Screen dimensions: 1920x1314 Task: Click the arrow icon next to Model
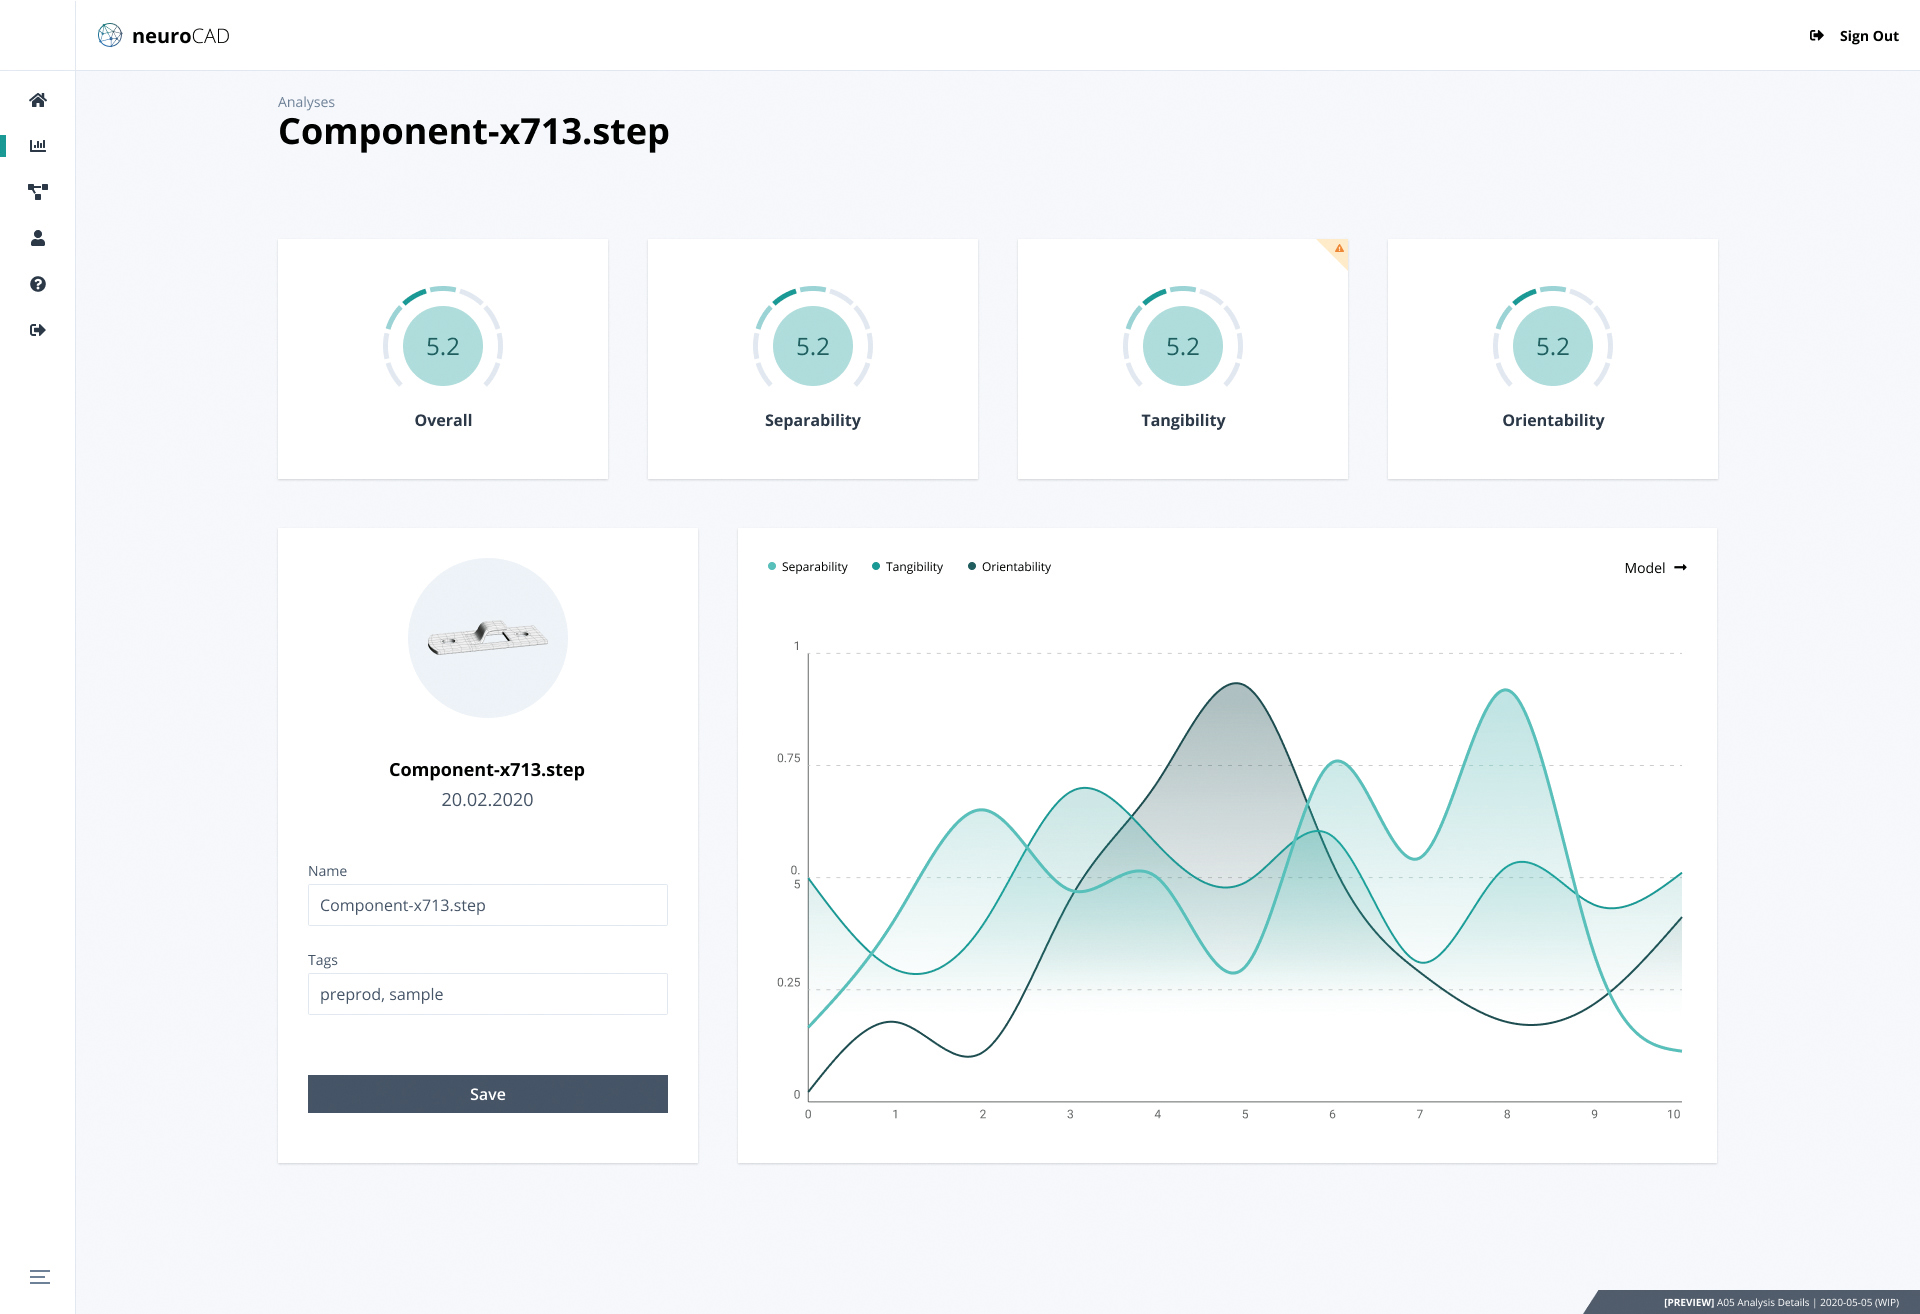[x=1681, y=568]
